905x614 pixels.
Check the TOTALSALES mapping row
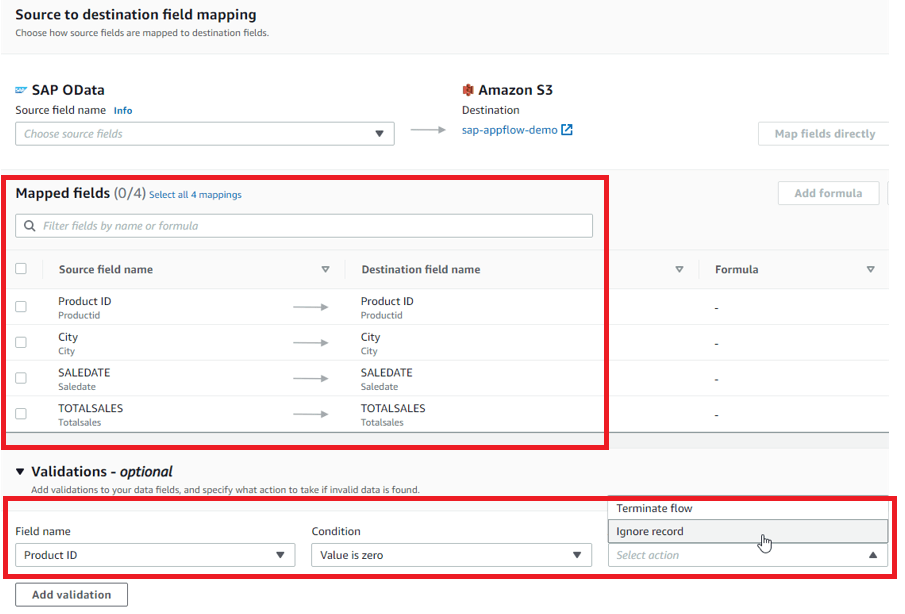tap(21, 414)
